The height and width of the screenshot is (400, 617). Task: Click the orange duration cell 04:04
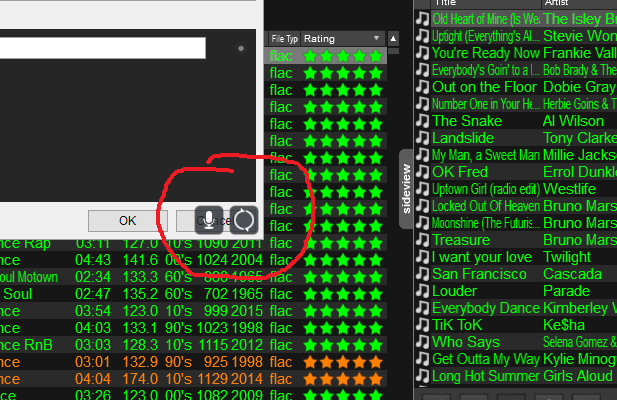tap(93, 379)
